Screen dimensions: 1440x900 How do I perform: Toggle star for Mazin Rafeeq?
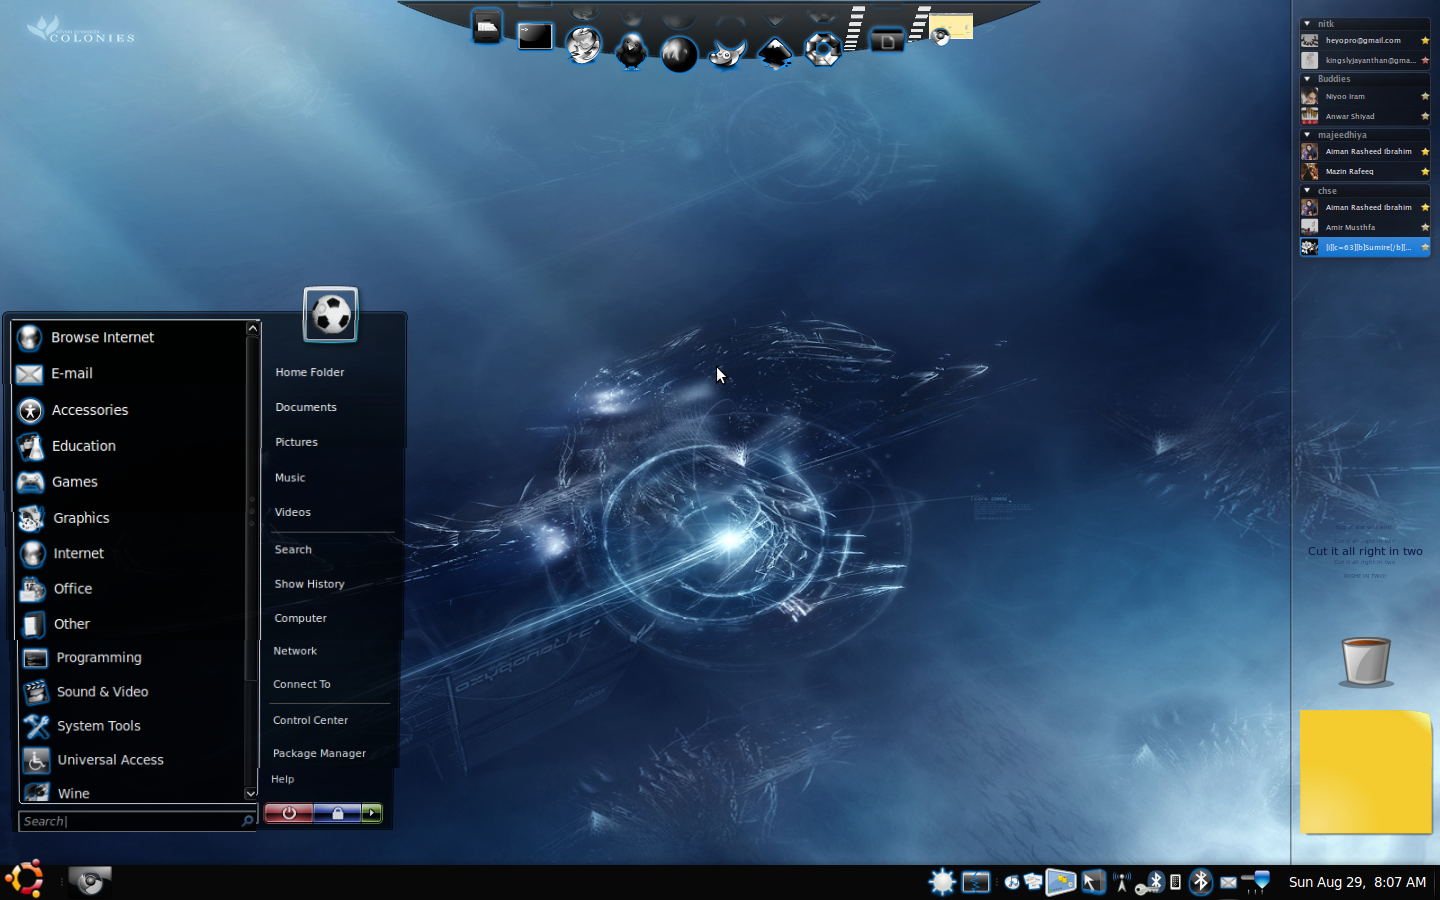click(1425, 172)
